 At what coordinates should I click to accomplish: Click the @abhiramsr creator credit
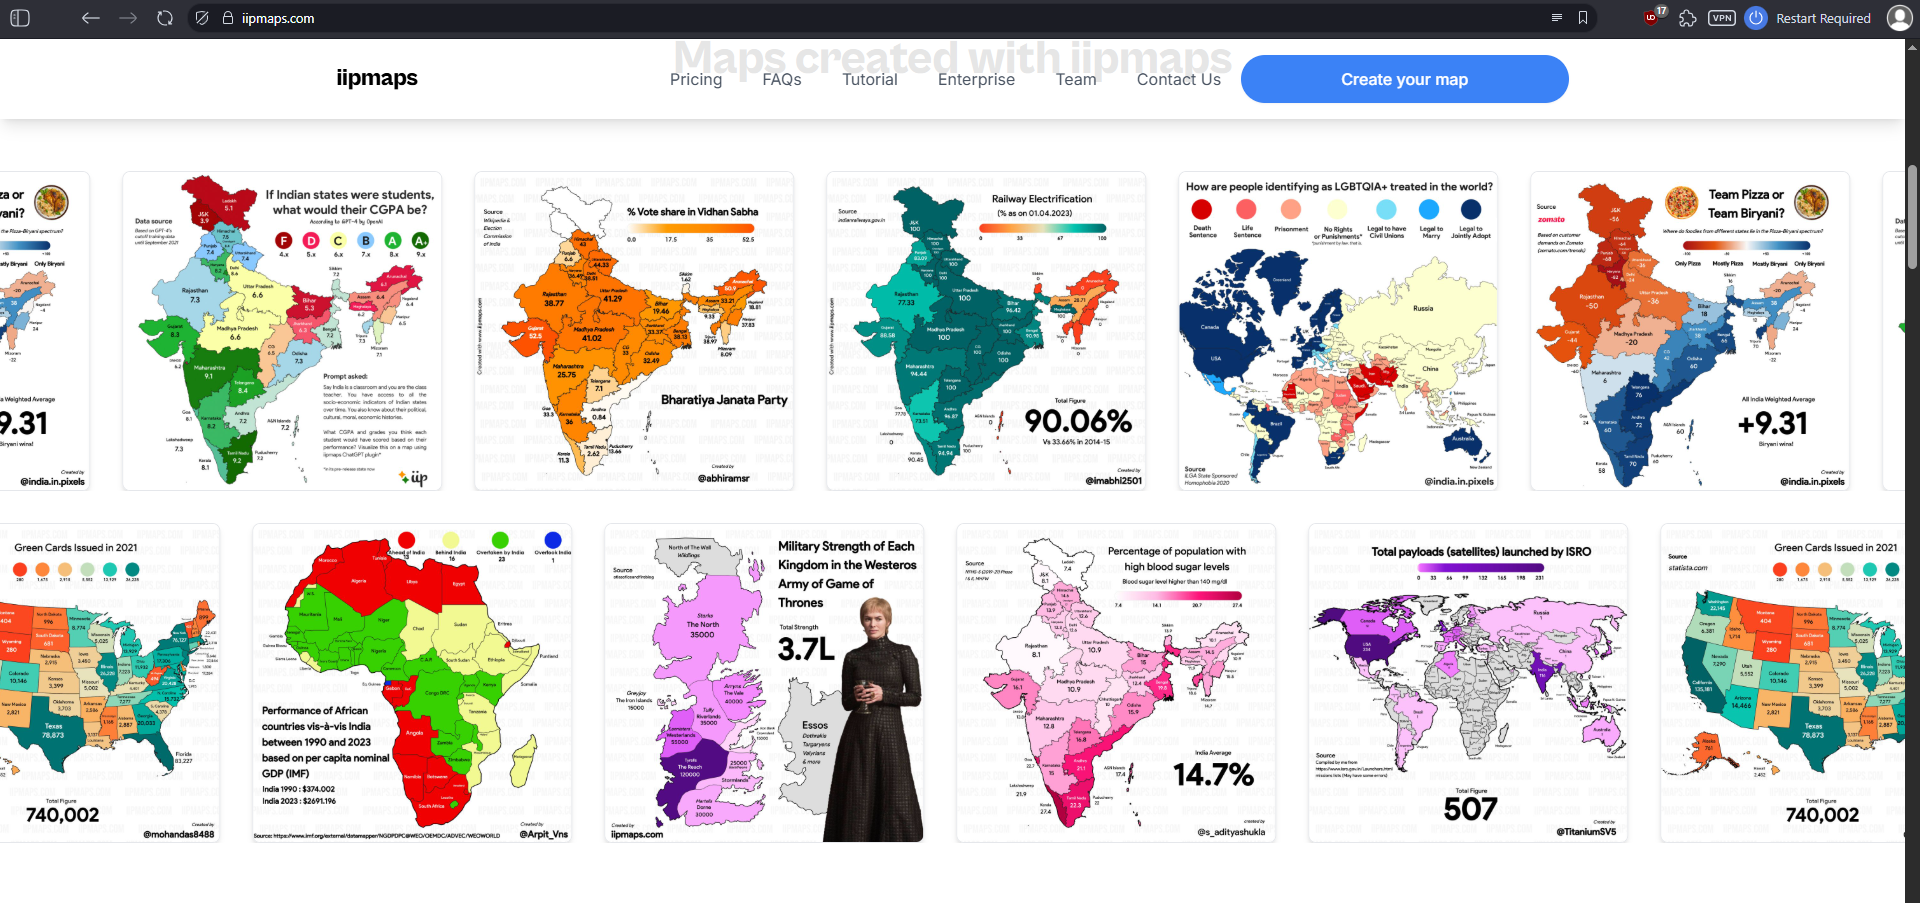coord(723,478)
